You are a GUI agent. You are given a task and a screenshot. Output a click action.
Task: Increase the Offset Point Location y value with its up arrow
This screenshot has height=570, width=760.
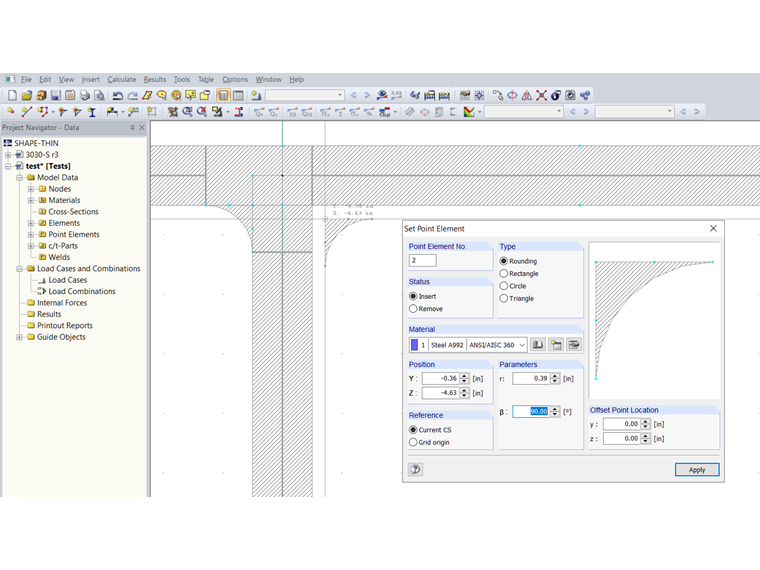[646, 421]
